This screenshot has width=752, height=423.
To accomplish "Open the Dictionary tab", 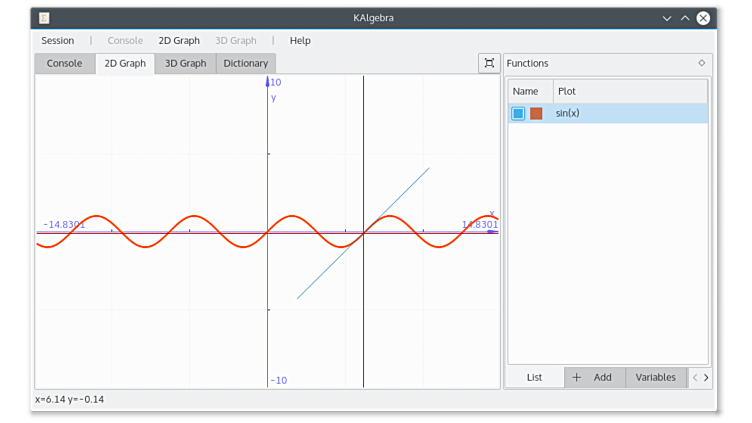I will pos(246,64).
